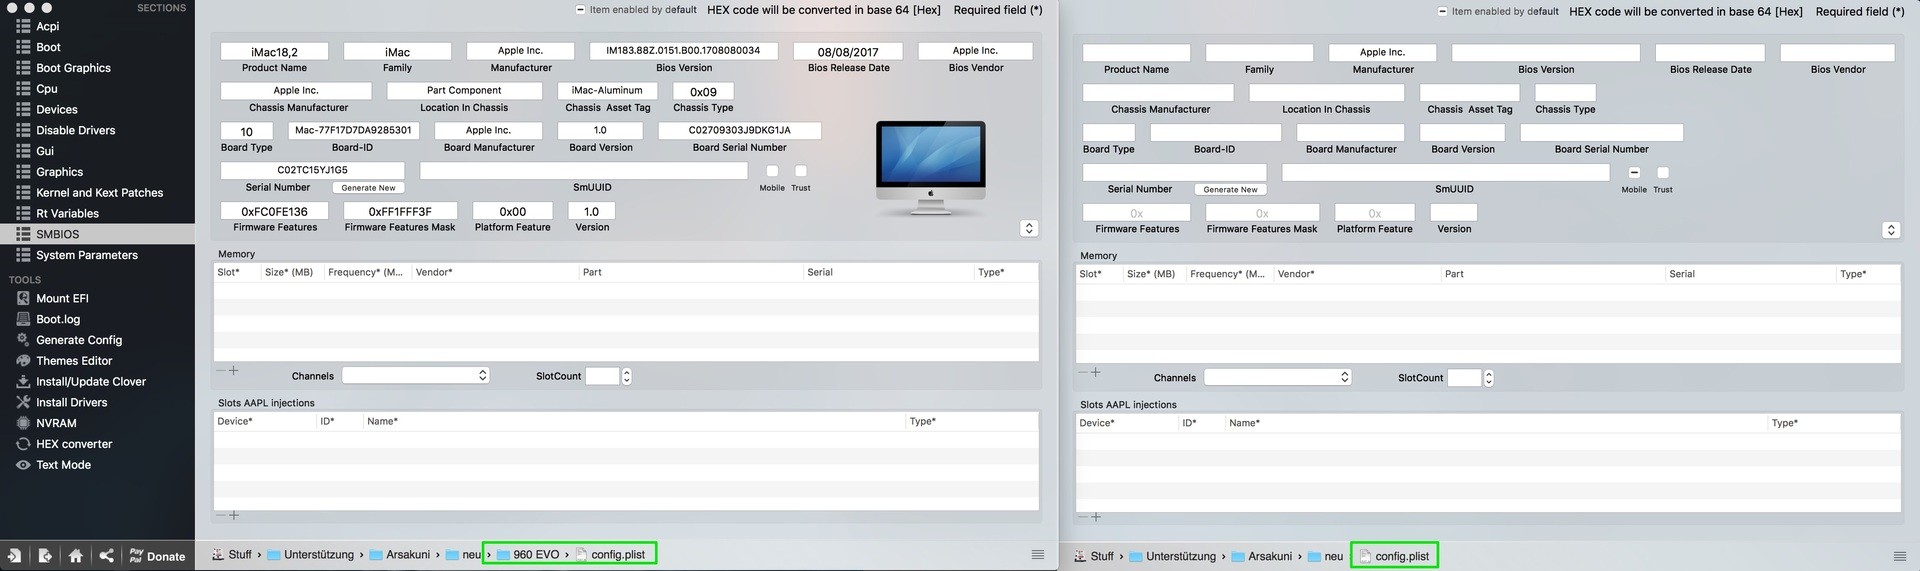Click the Stuff volume in left window path bar
This screenshot has height=571, width=1920.
pyautogui.click(x=232, y=555)
